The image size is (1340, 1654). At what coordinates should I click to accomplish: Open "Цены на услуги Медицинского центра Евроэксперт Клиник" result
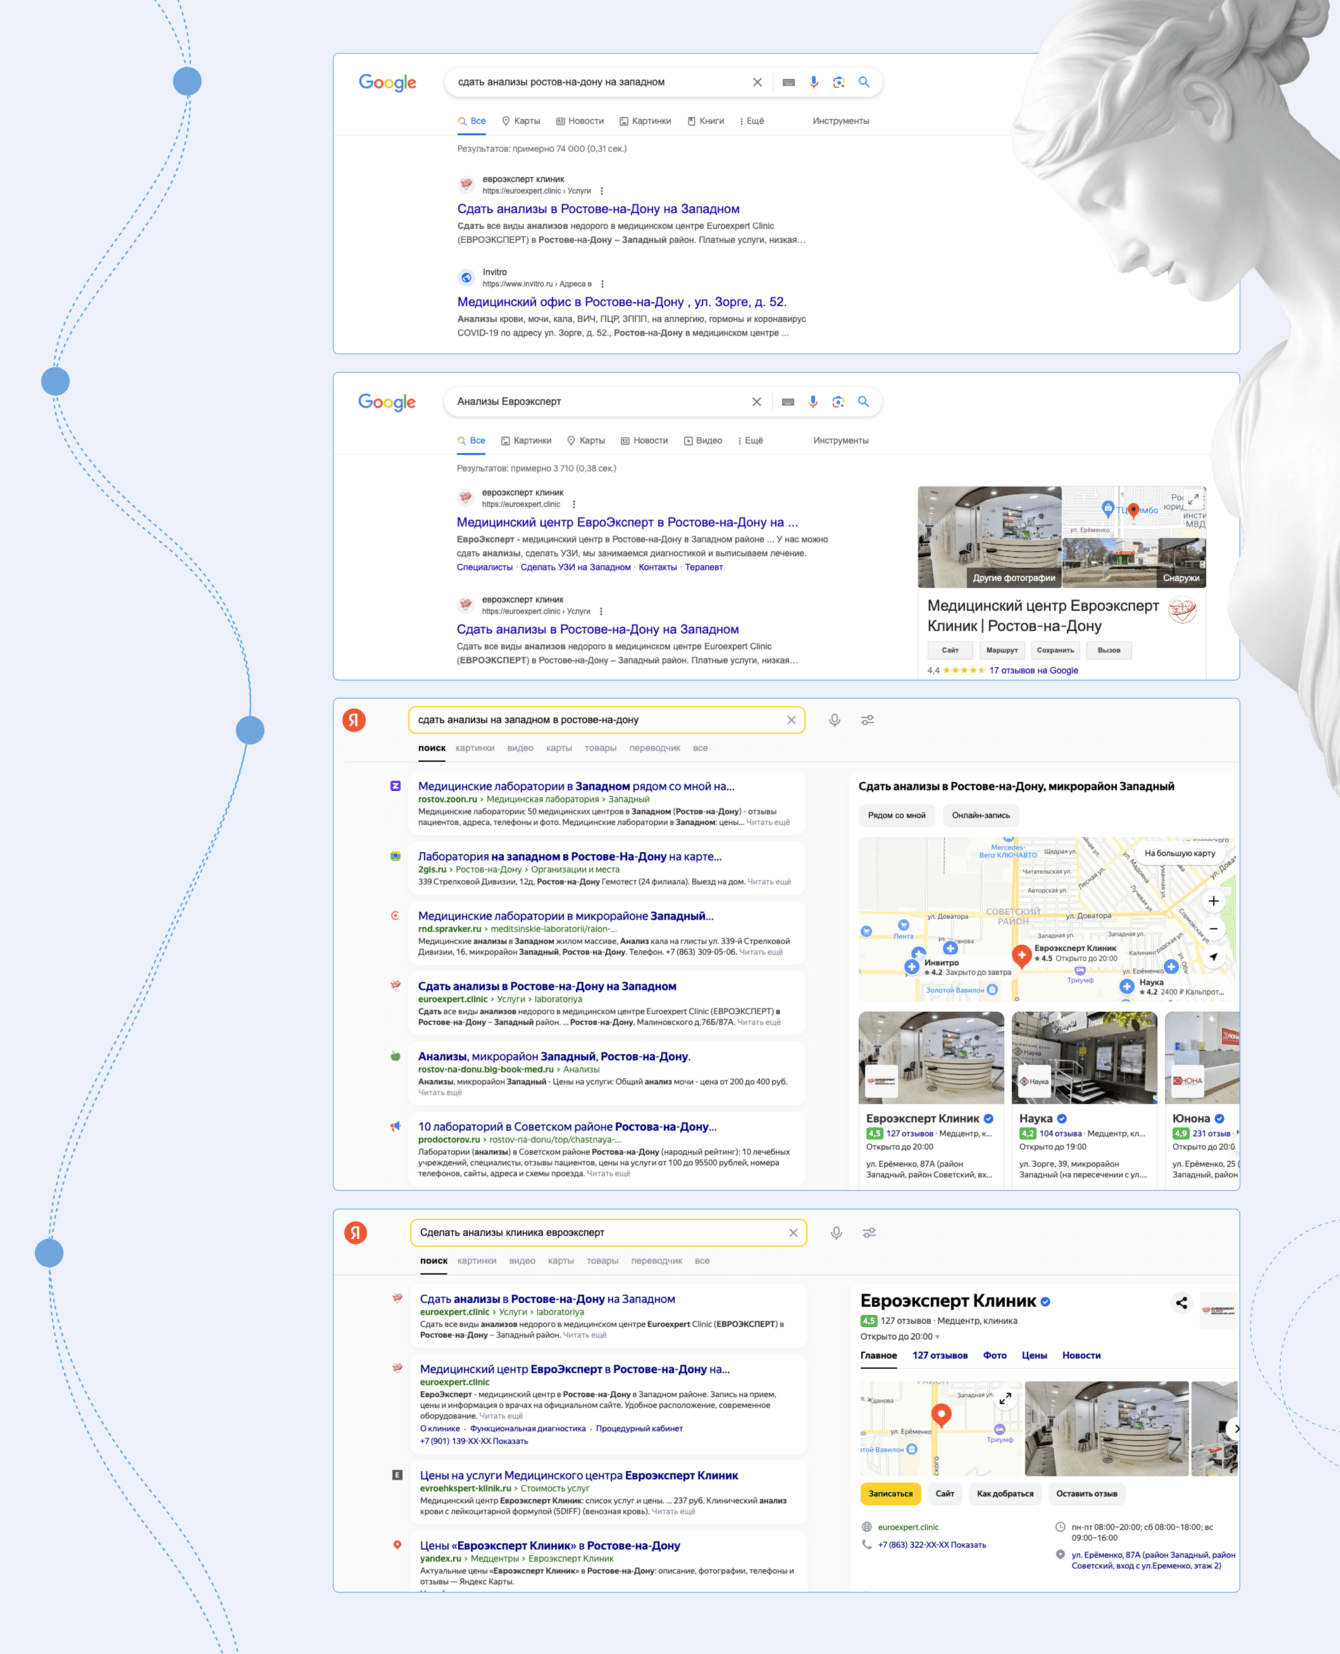579,1476
